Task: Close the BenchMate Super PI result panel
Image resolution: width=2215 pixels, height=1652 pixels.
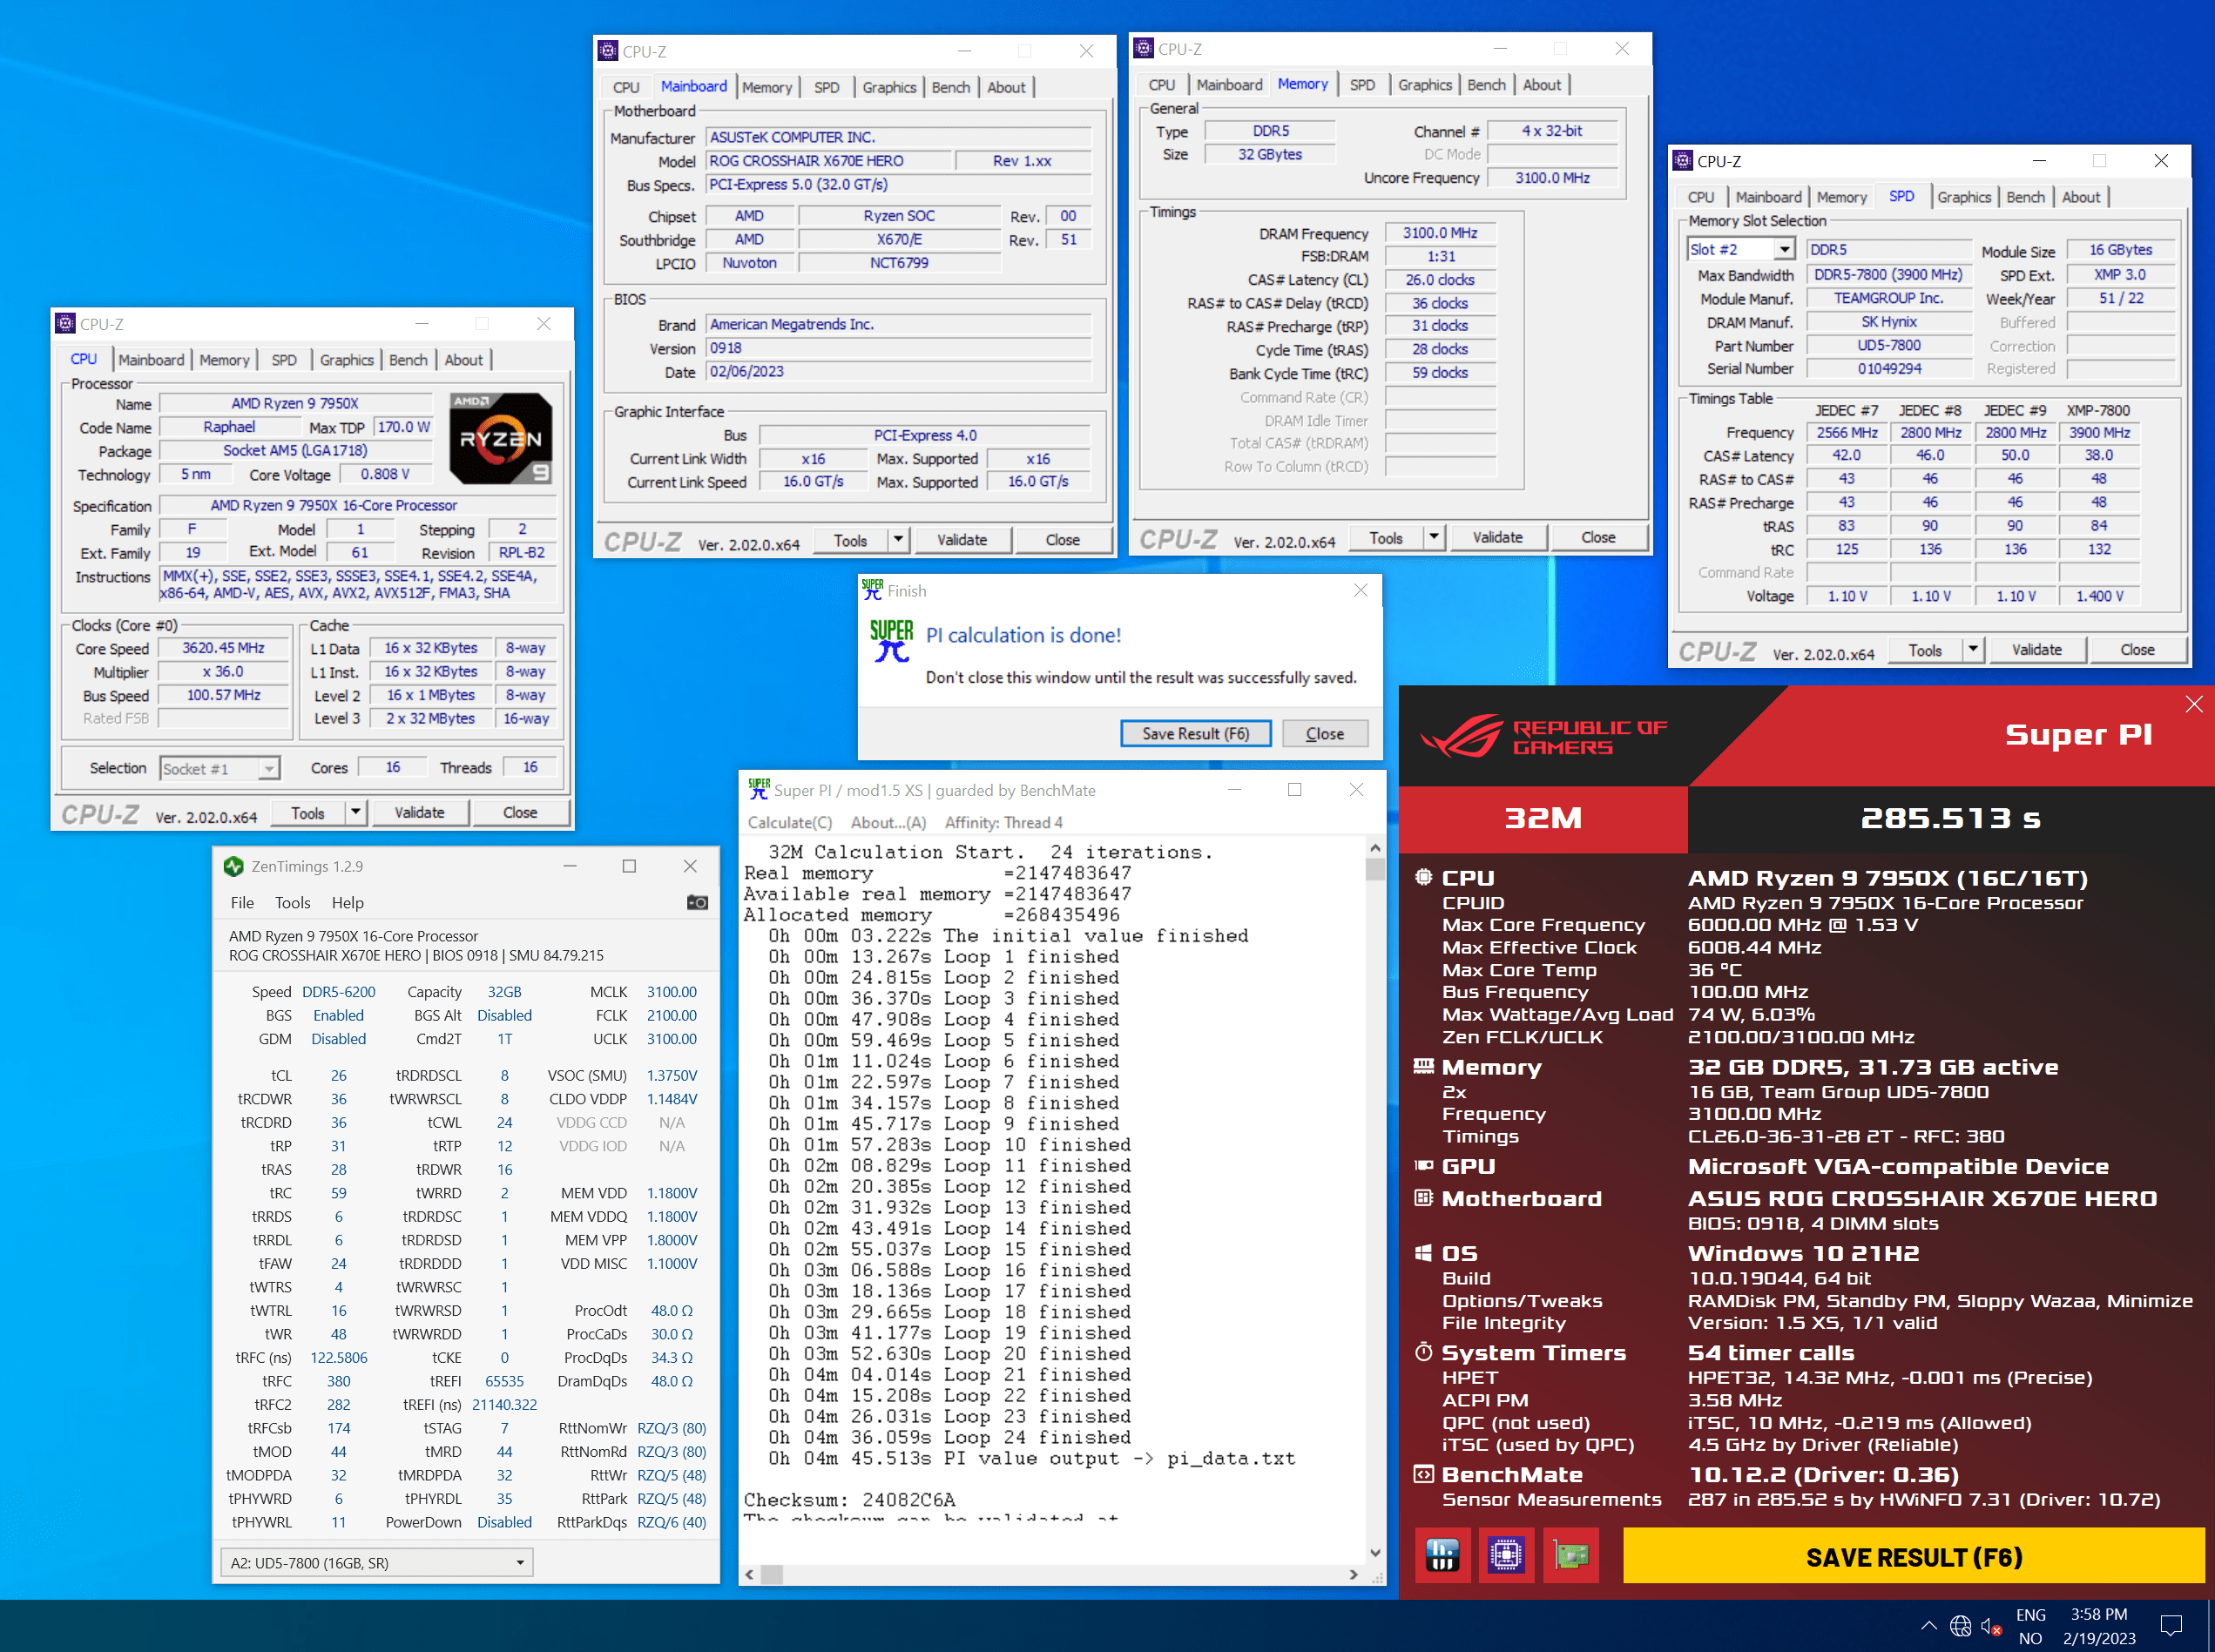Action: pos(2193,705)
